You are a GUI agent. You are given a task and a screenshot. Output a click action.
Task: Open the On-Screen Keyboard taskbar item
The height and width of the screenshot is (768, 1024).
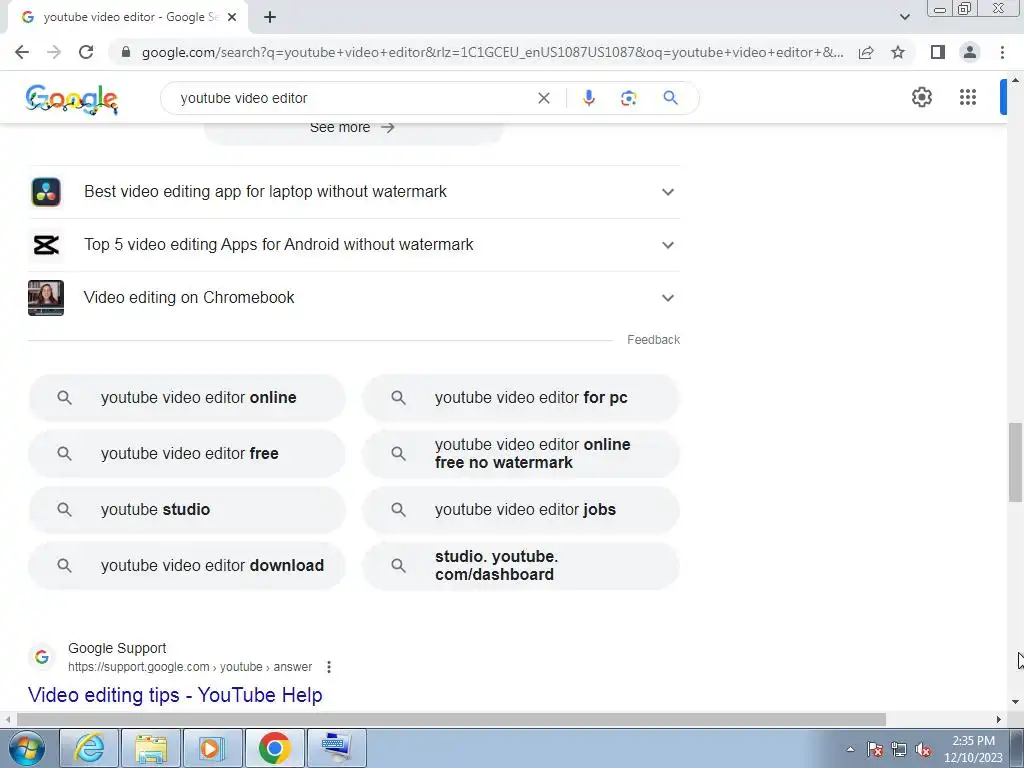pos(336,748)
